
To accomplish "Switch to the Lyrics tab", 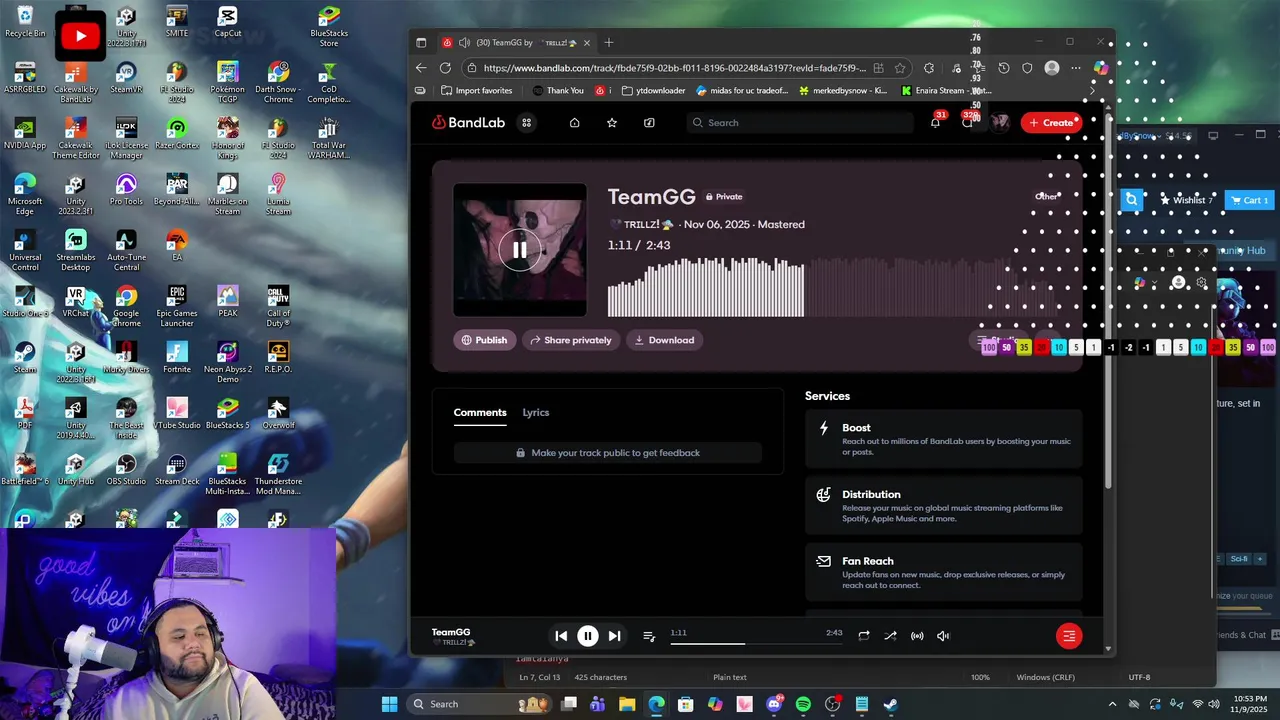I will (536, 412).
